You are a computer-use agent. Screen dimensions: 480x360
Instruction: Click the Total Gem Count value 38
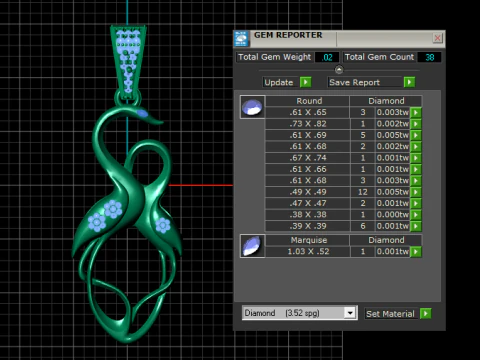click(x=429, y=57)
